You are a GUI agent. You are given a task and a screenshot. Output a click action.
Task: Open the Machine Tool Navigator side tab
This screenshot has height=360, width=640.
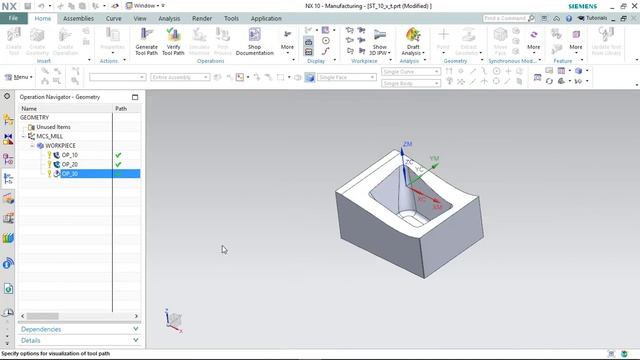8,218
